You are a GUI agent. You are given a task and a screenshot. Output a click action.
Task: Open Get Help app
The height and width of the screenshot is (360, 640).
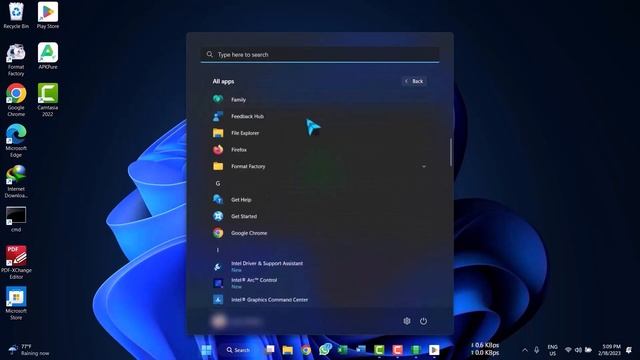(x=319, y=199)
